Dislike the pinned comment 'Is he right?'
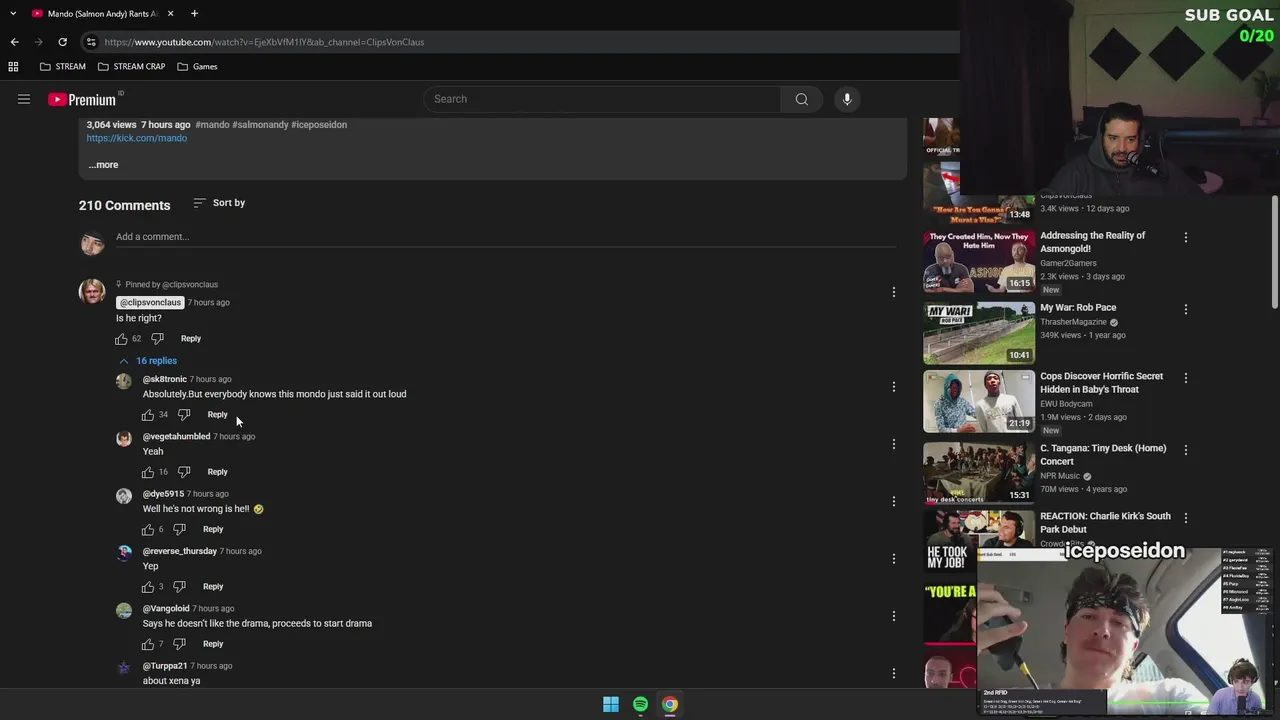The height and width of the screenshot is (720, 1280). tap(157, 339)
